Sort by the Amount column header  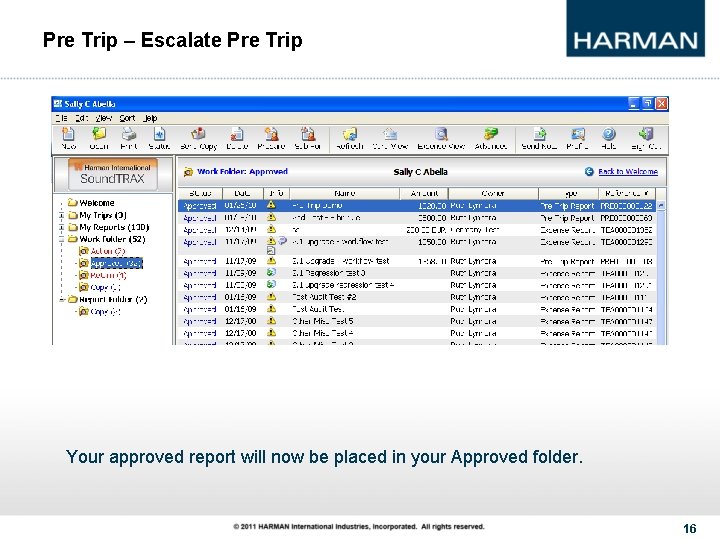pos(424,193)
